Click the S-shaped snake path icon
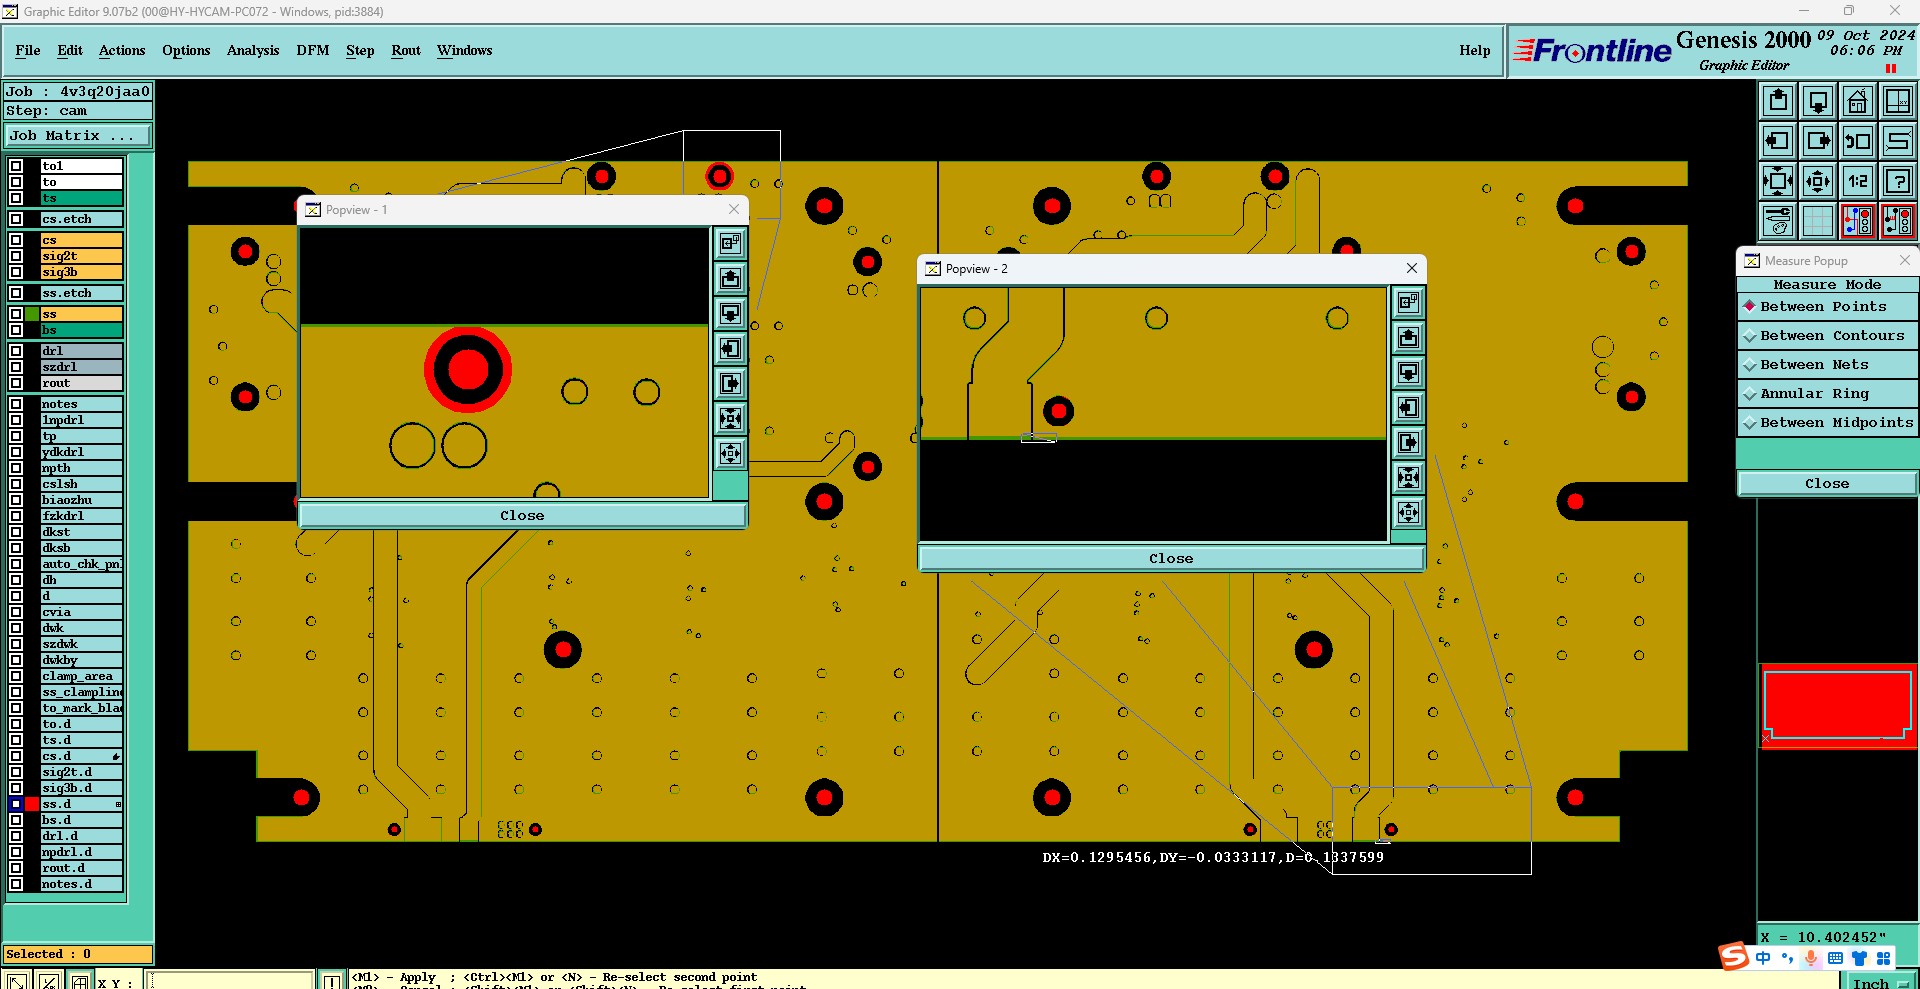The height and width of the screenshot is (989, 1920). pyautogui.click(x=1898, y=141)
